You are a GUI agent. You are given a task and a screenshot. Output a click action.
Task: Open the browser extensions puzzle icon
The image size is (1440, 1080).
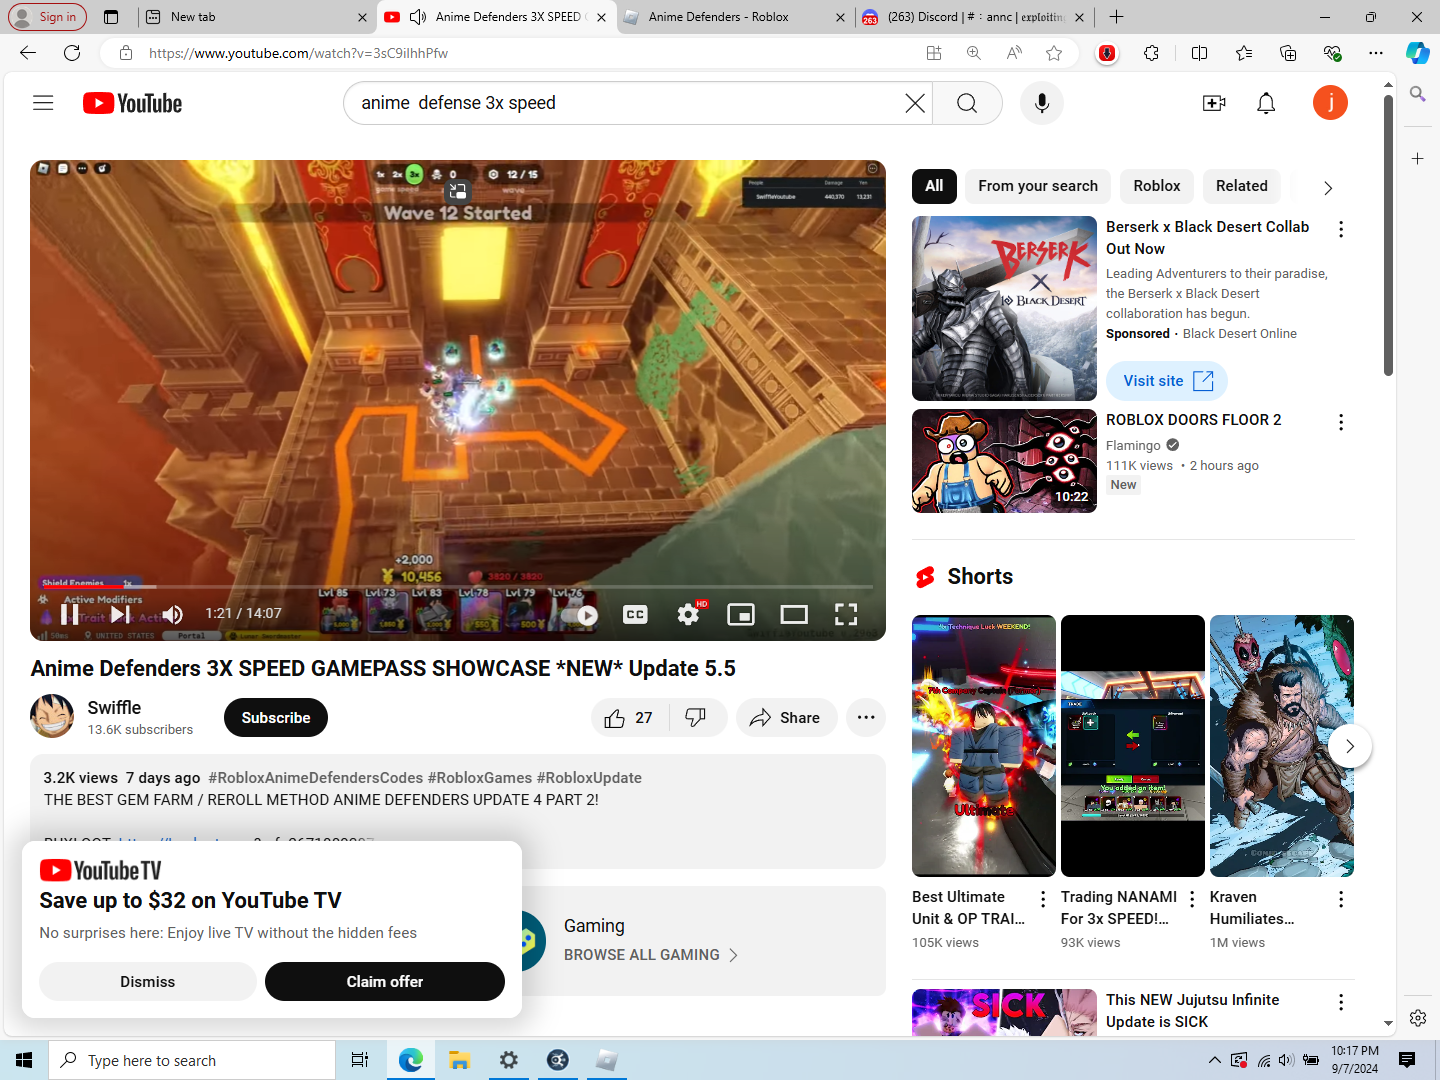[x=1151, y=53]
